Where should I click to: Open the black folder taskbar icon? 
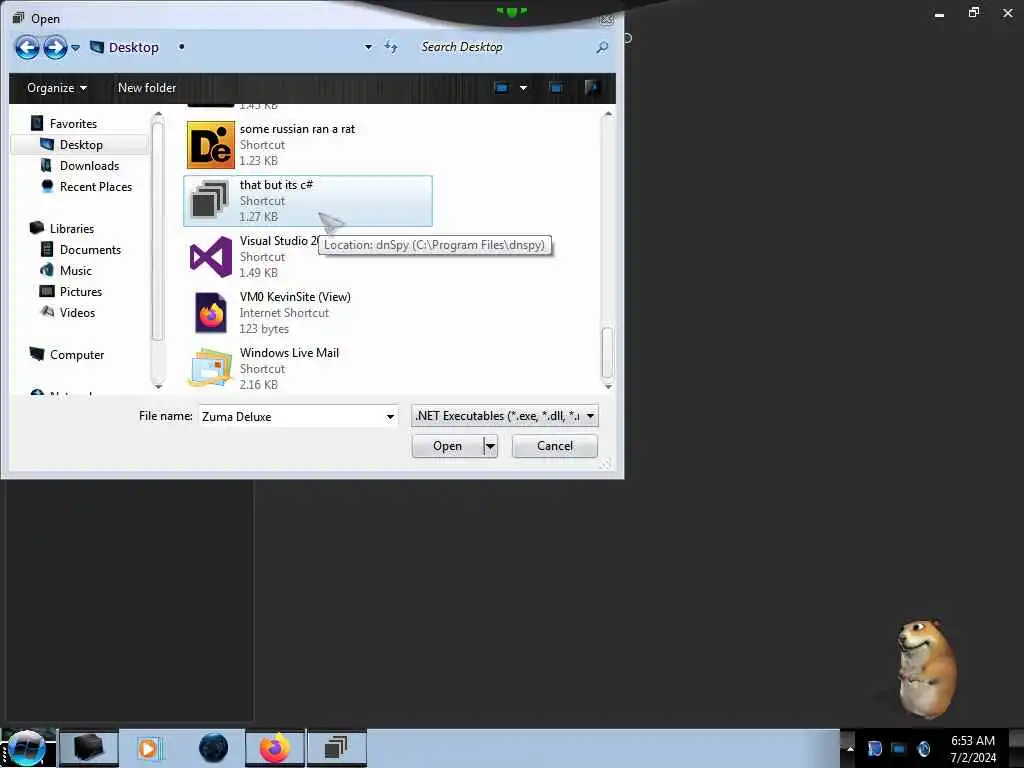click(89, 748)
